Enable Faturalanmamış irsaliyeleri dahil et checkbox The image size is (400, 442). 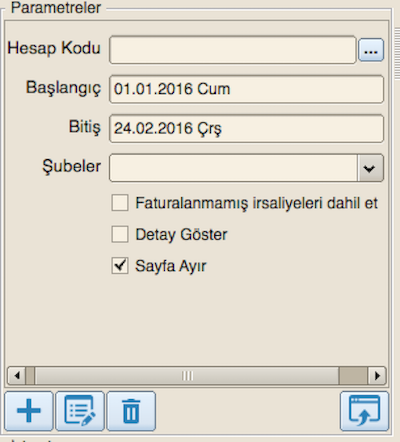tap(120, 203)
